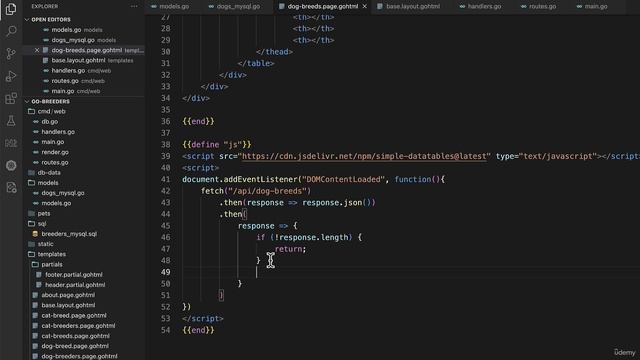Click the Explorer more actions ellipsis
The height and width of the screenshot is (360, 640).
(134, 6)
